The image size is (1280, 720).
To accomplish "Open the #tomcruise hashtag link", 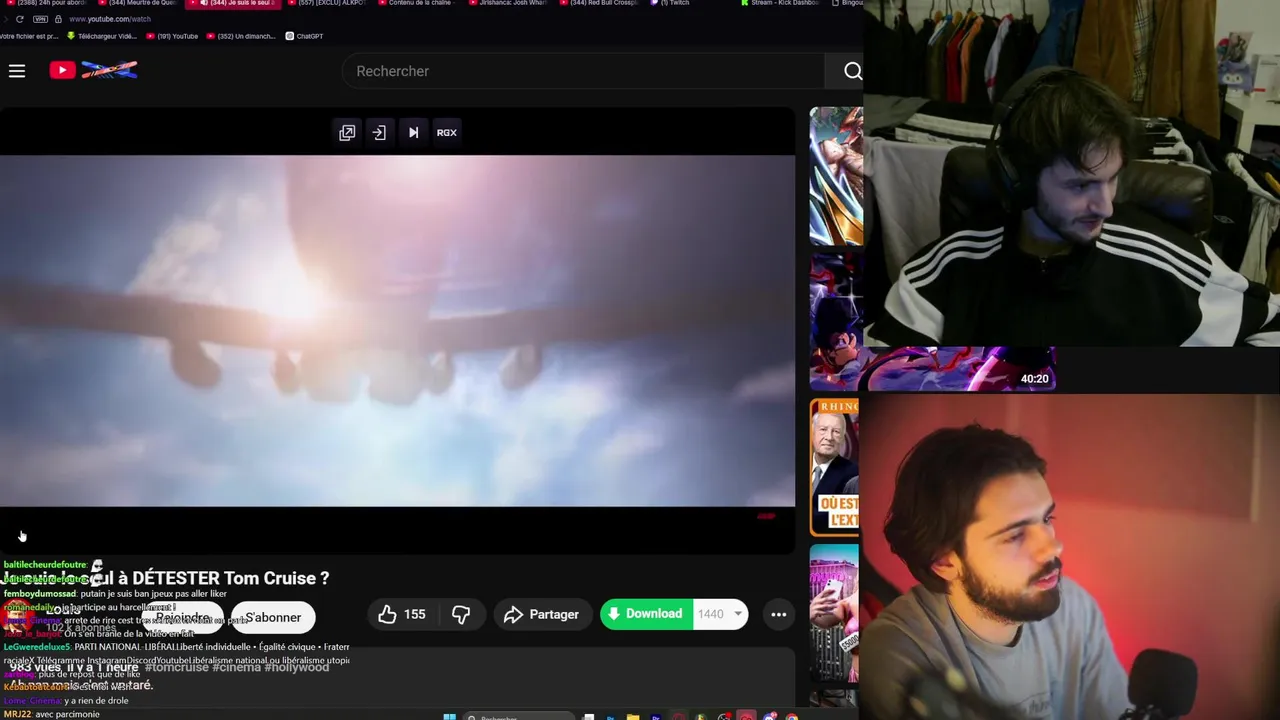I will pos(176,667).
